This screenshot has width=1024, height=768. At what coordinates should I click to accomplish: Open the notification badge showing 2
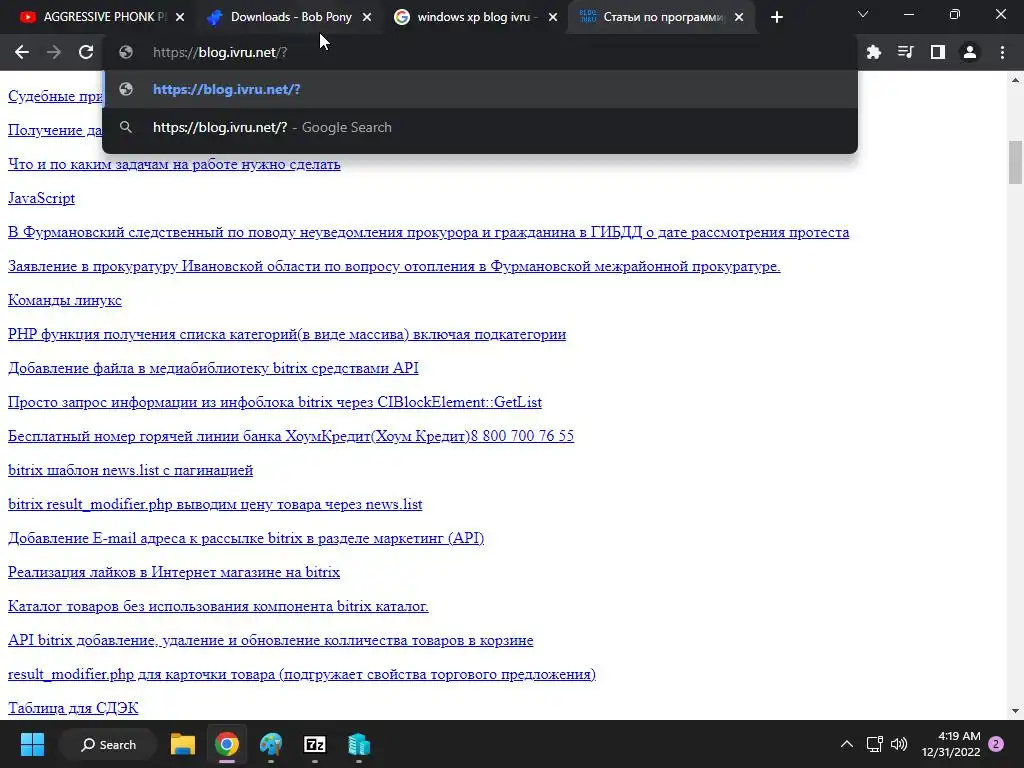pyautogui.click(x=996, y=744)
